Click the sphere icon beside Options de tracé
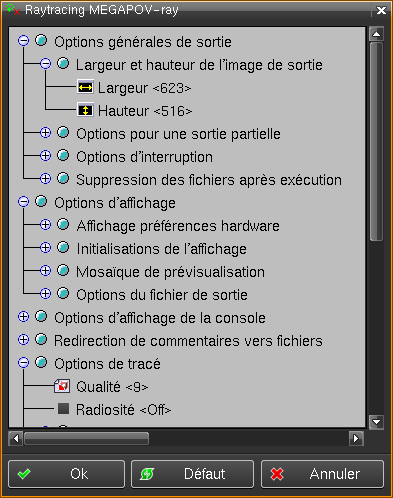 coord(41,363)
